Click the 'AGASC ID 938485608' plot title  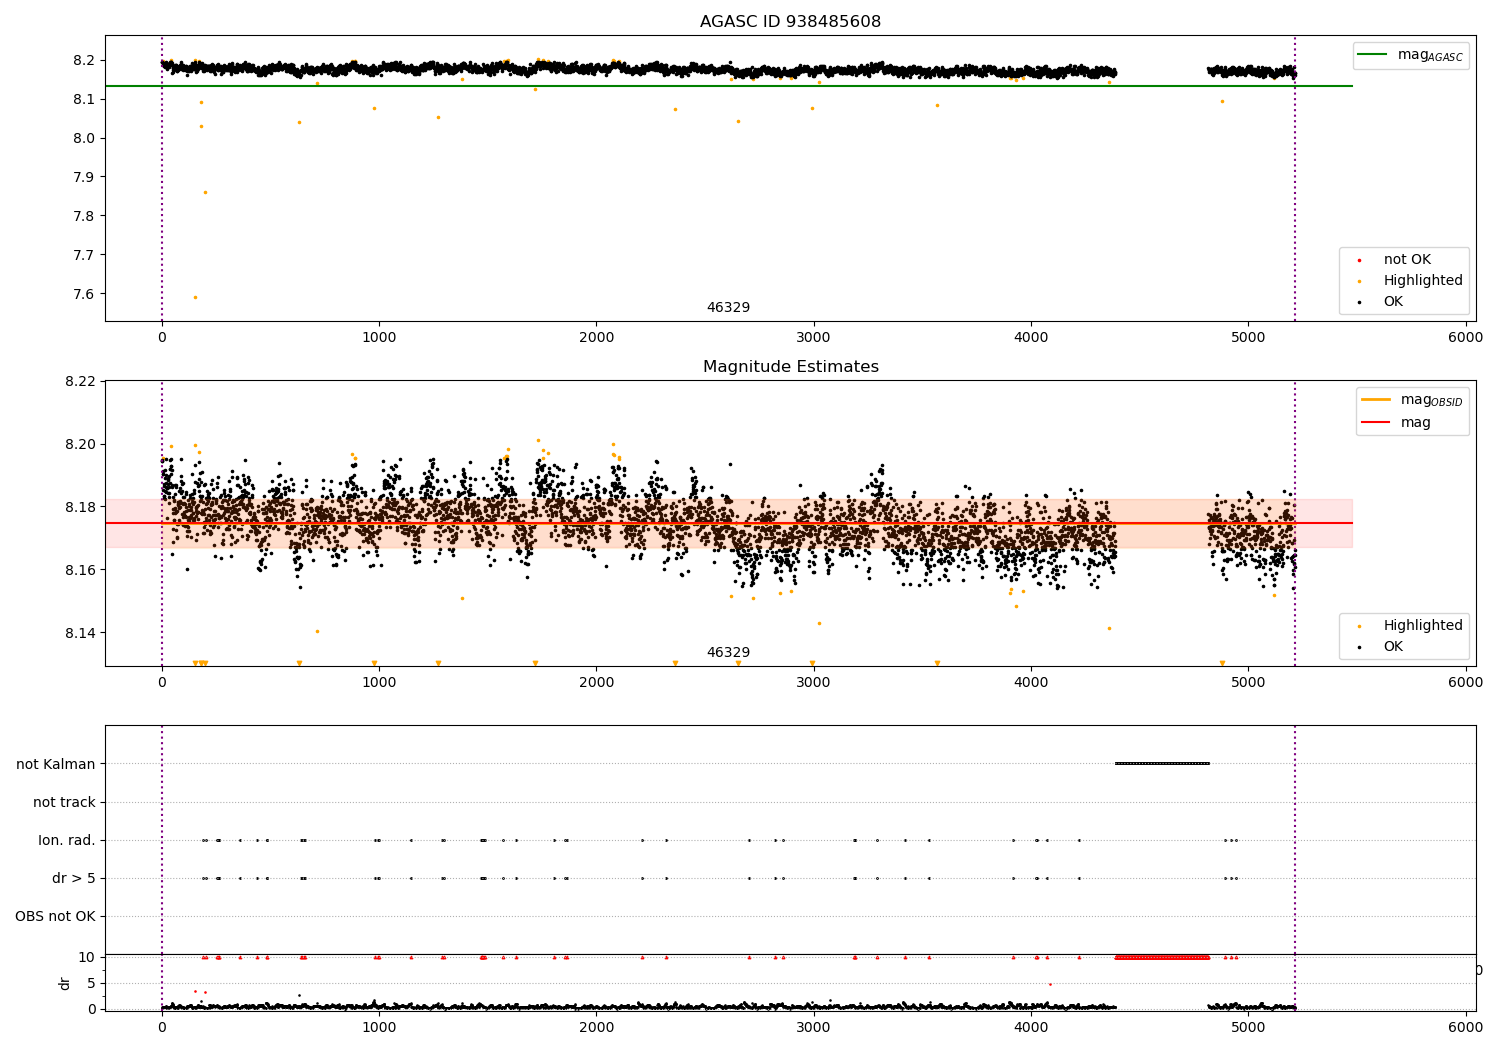pyautogui.click(x=790, y=22)
